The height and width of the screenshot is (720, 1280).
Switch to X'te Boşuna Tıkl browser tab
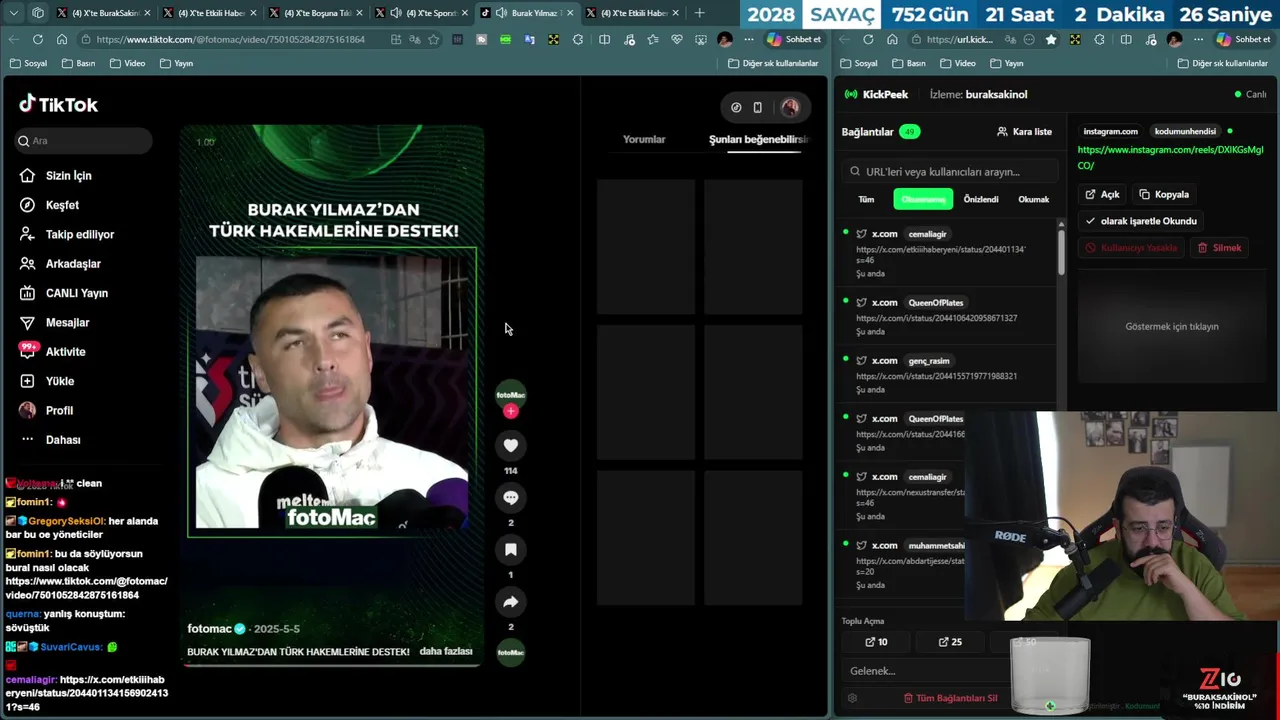pyautogui.click(x=318, y=13)
